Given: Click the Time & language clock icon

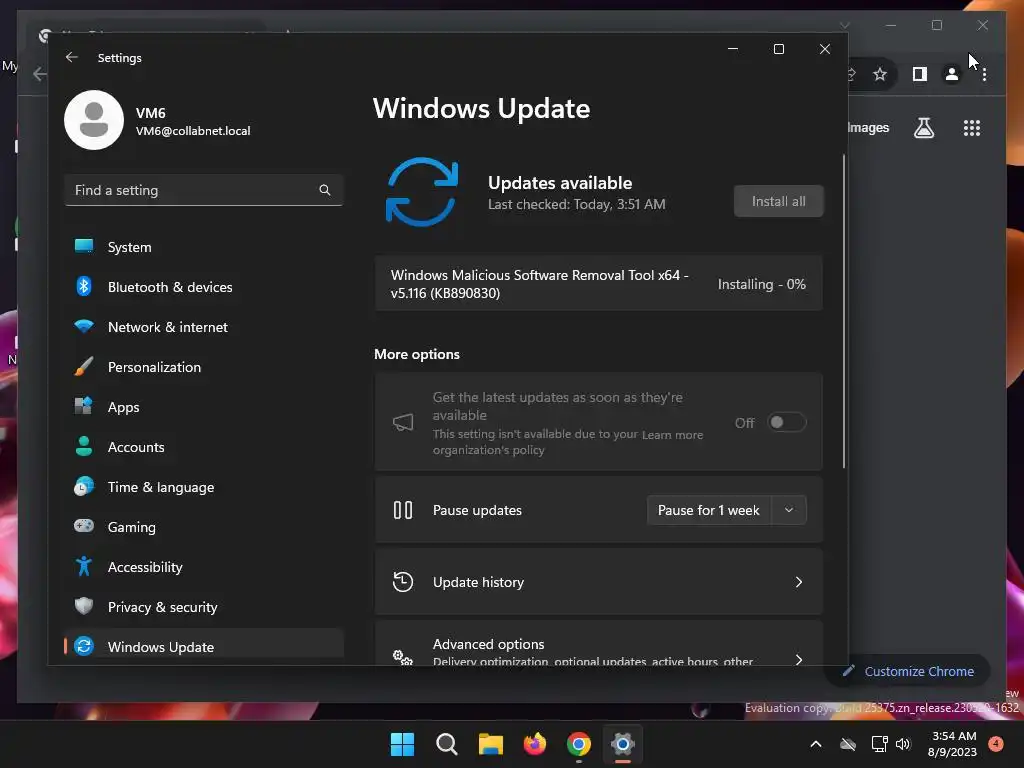Looking at the screenshot, I should (x=84, y=487).
